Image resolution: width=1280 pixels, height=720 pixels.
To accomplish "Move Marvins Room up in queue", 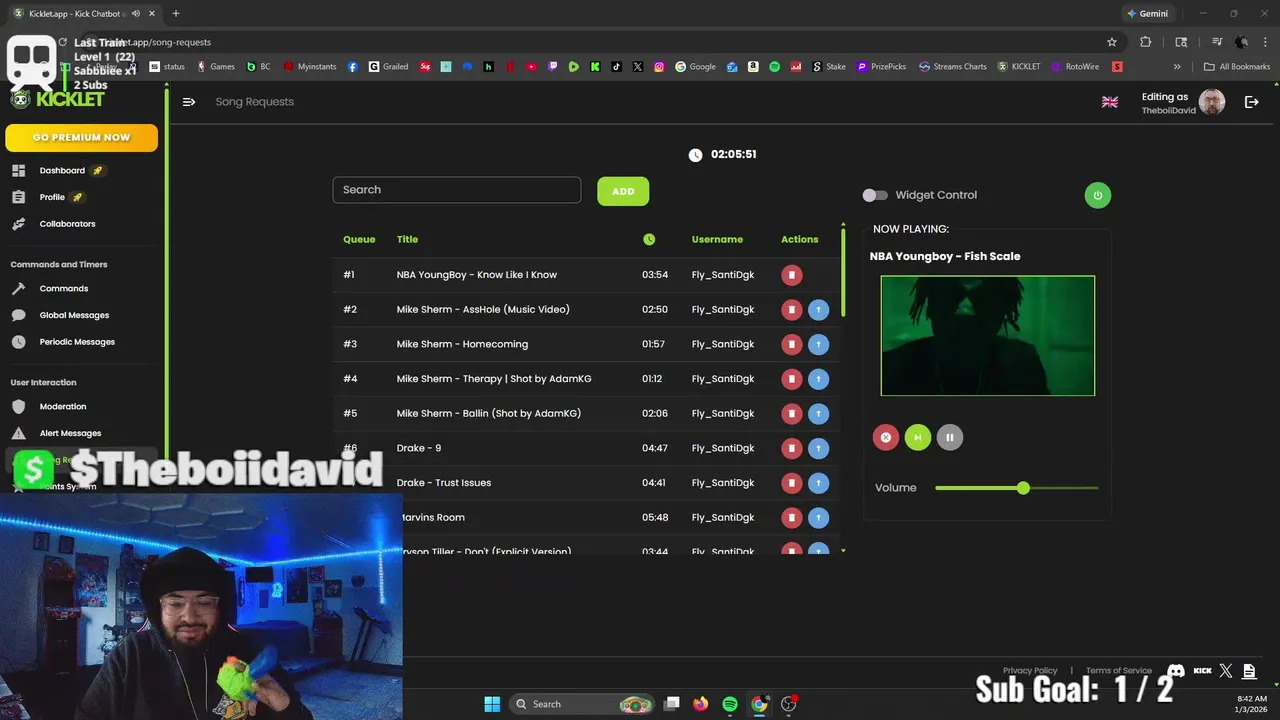I will point(818,518).
